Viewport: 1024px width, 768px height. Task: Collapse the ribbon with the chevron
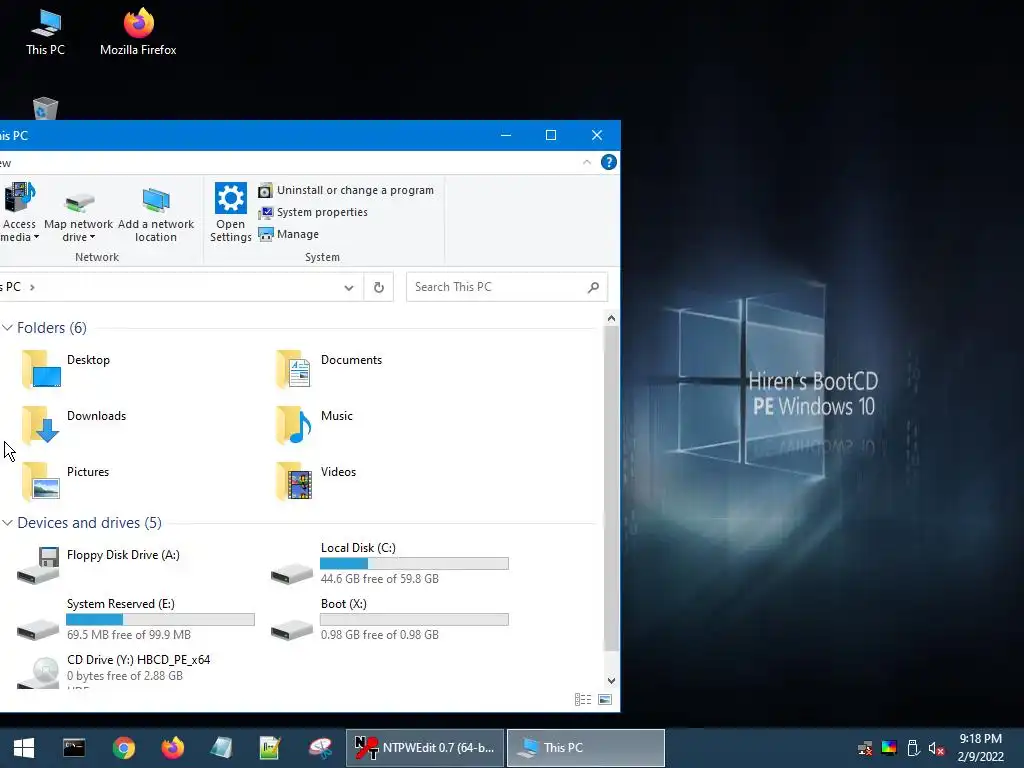point(586,162)
